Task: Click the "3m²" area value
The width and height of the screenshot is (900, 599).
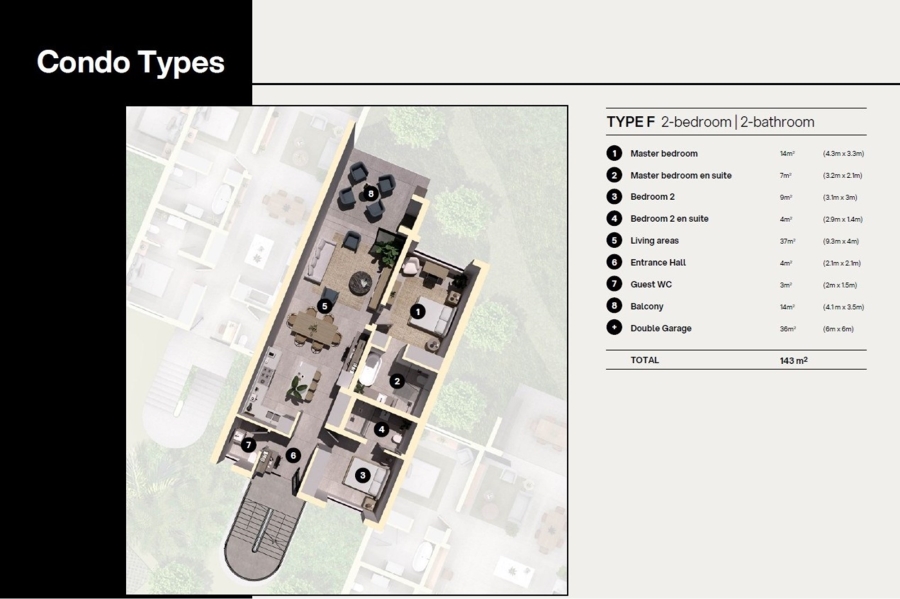Action: click(x=786, y=285)
